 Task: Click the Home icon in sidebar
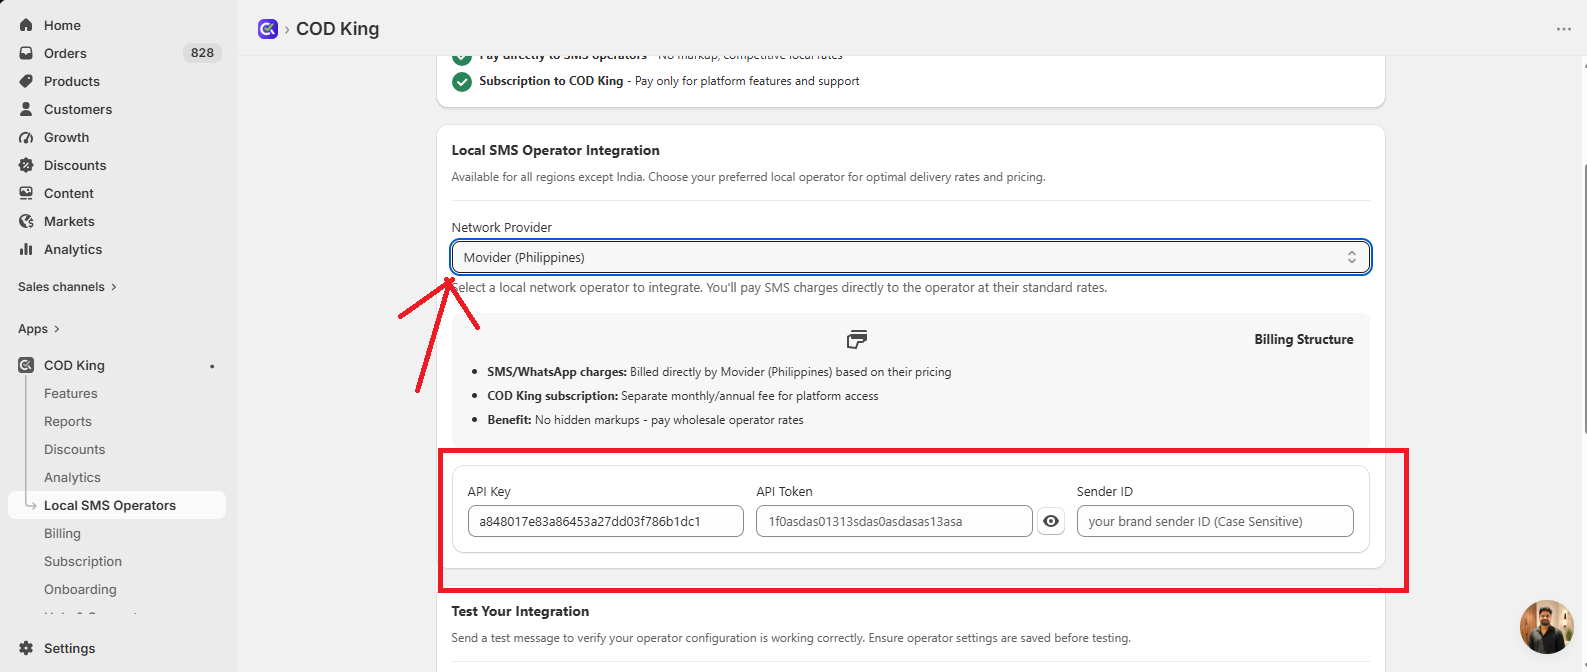(x=26, y=25)
